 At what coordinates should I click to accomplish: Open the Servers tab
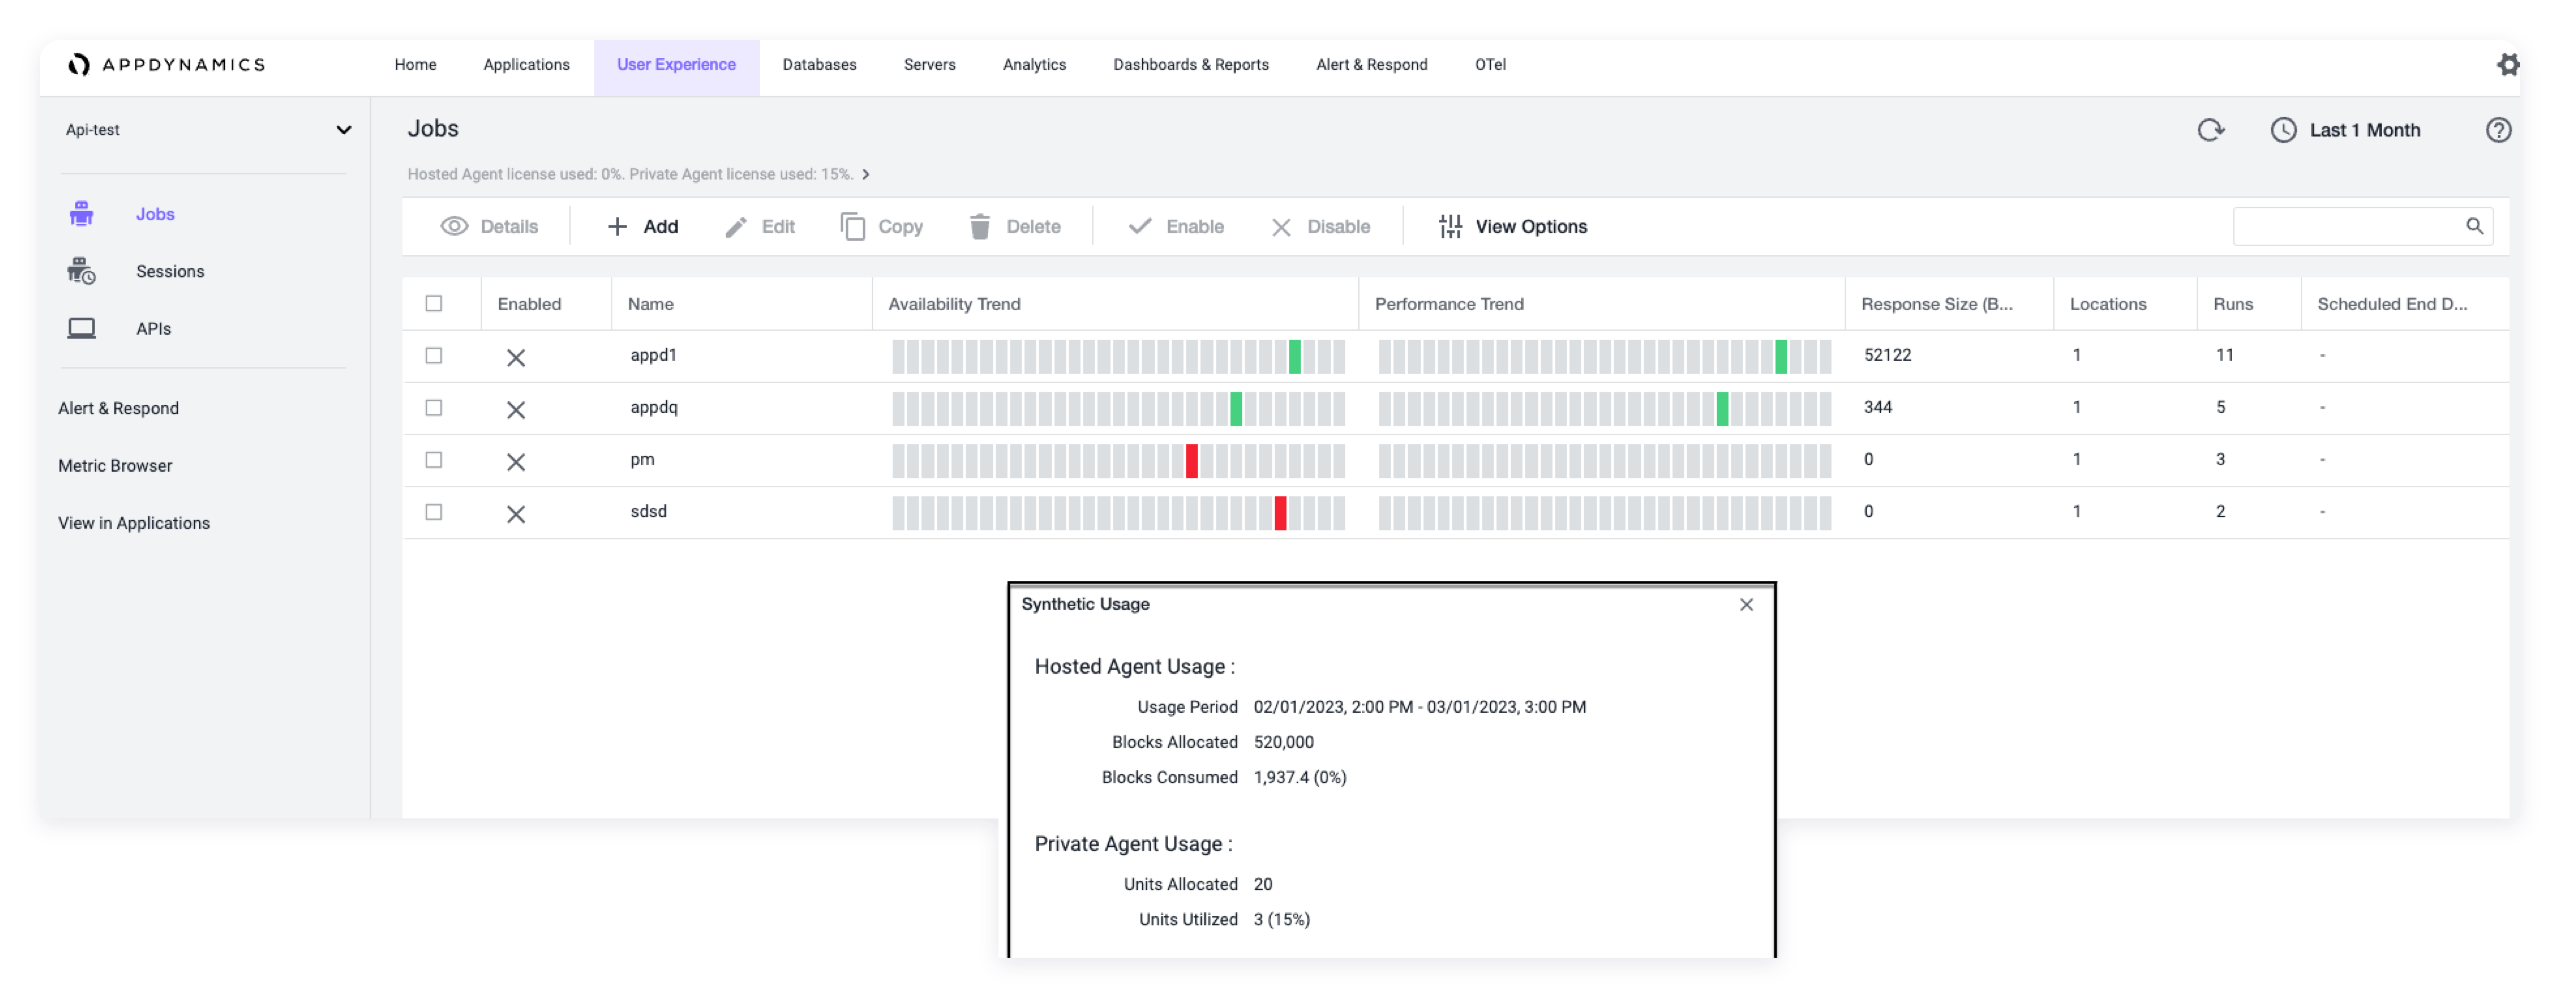coord(929,65)
